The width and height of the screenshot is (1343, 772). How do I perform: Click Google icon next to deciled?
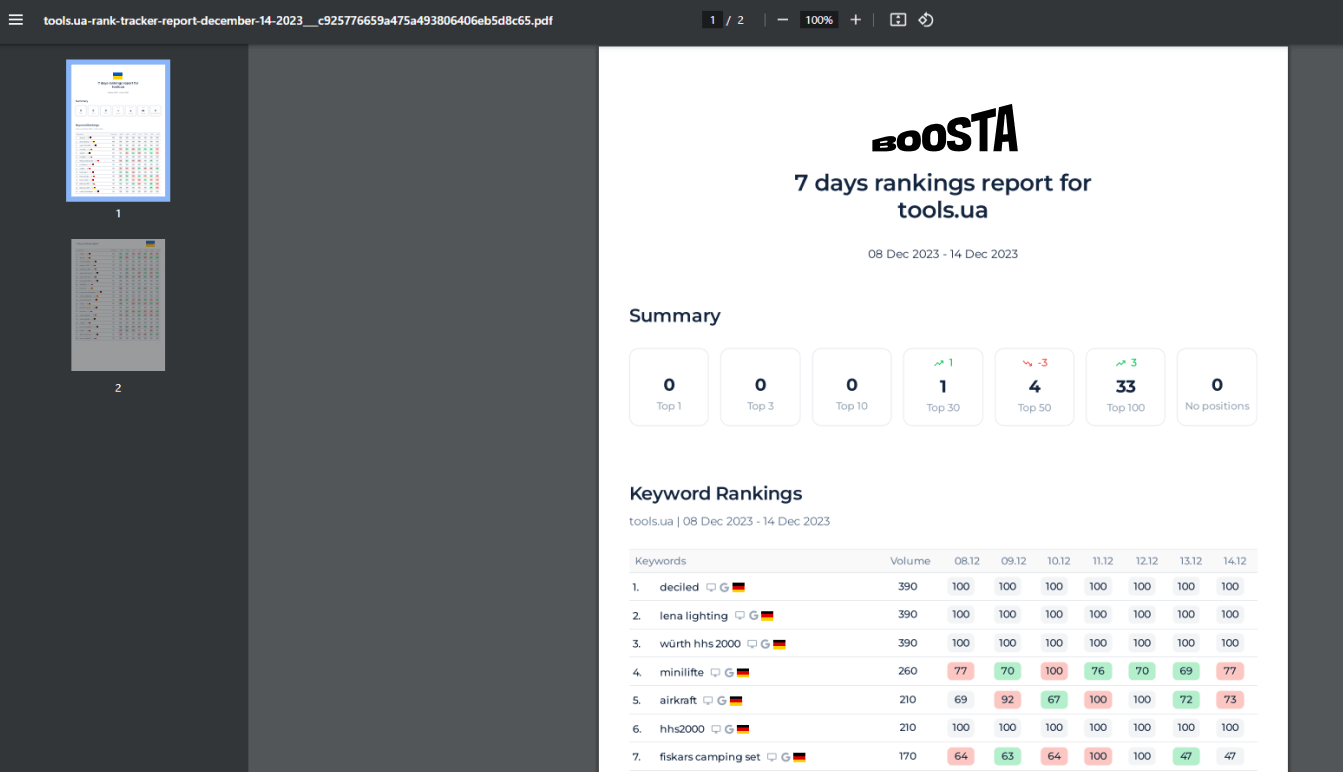pos(724,588)
